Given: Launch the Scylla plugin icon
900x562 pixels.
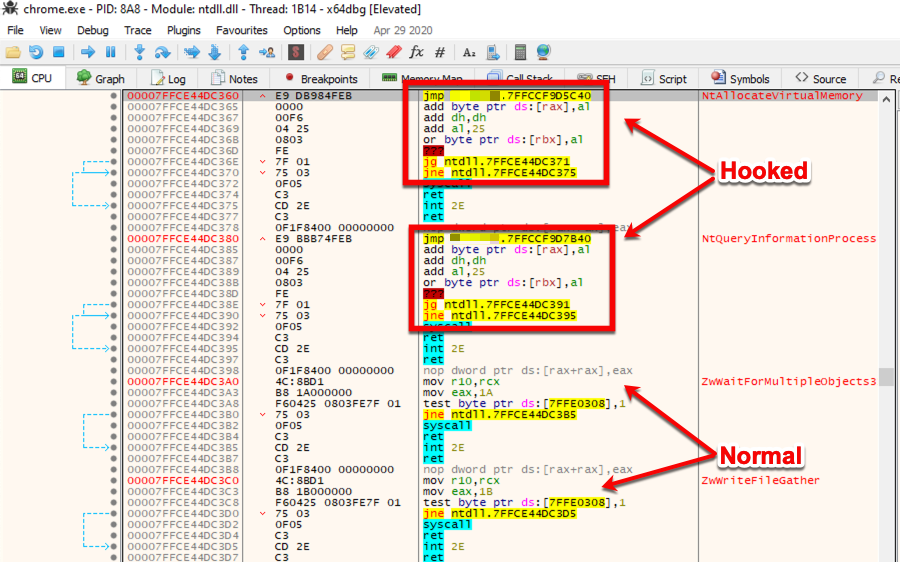Looking at the screenshot, I should pyautogui.click(x=296, y=52).
